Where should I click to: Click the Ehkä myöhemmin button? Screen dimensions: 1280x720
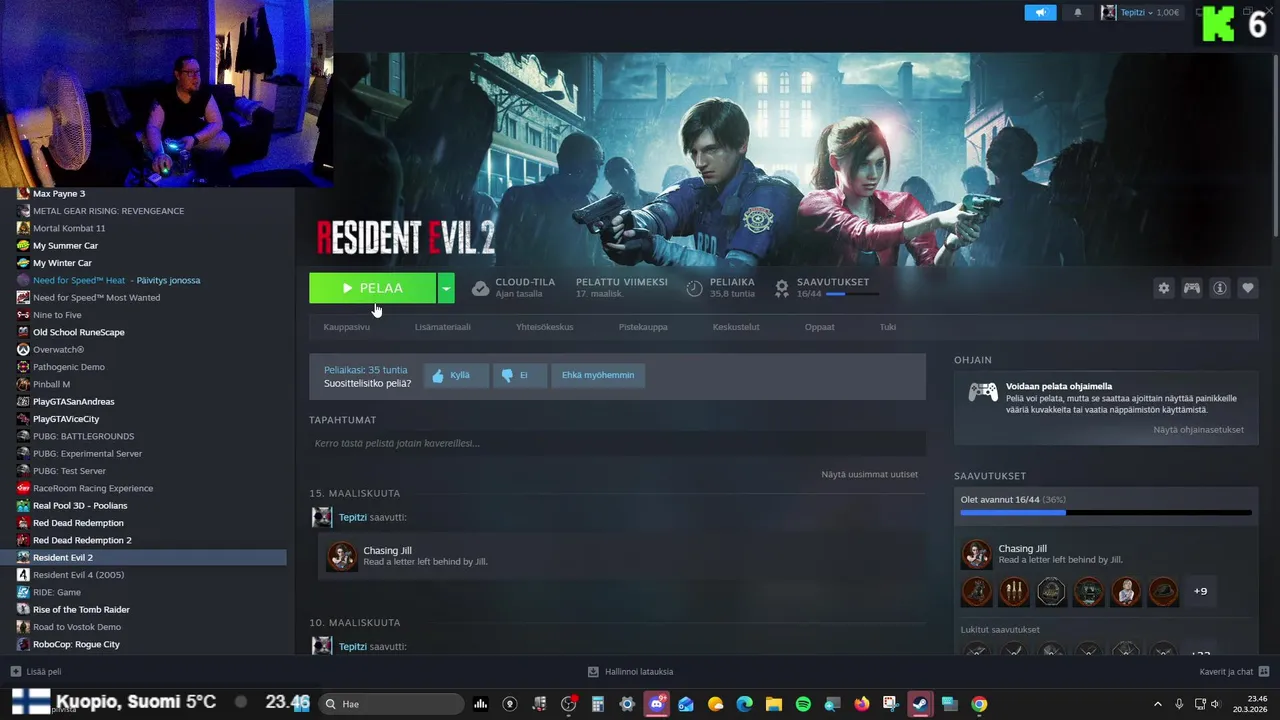(x=598, y=375)
